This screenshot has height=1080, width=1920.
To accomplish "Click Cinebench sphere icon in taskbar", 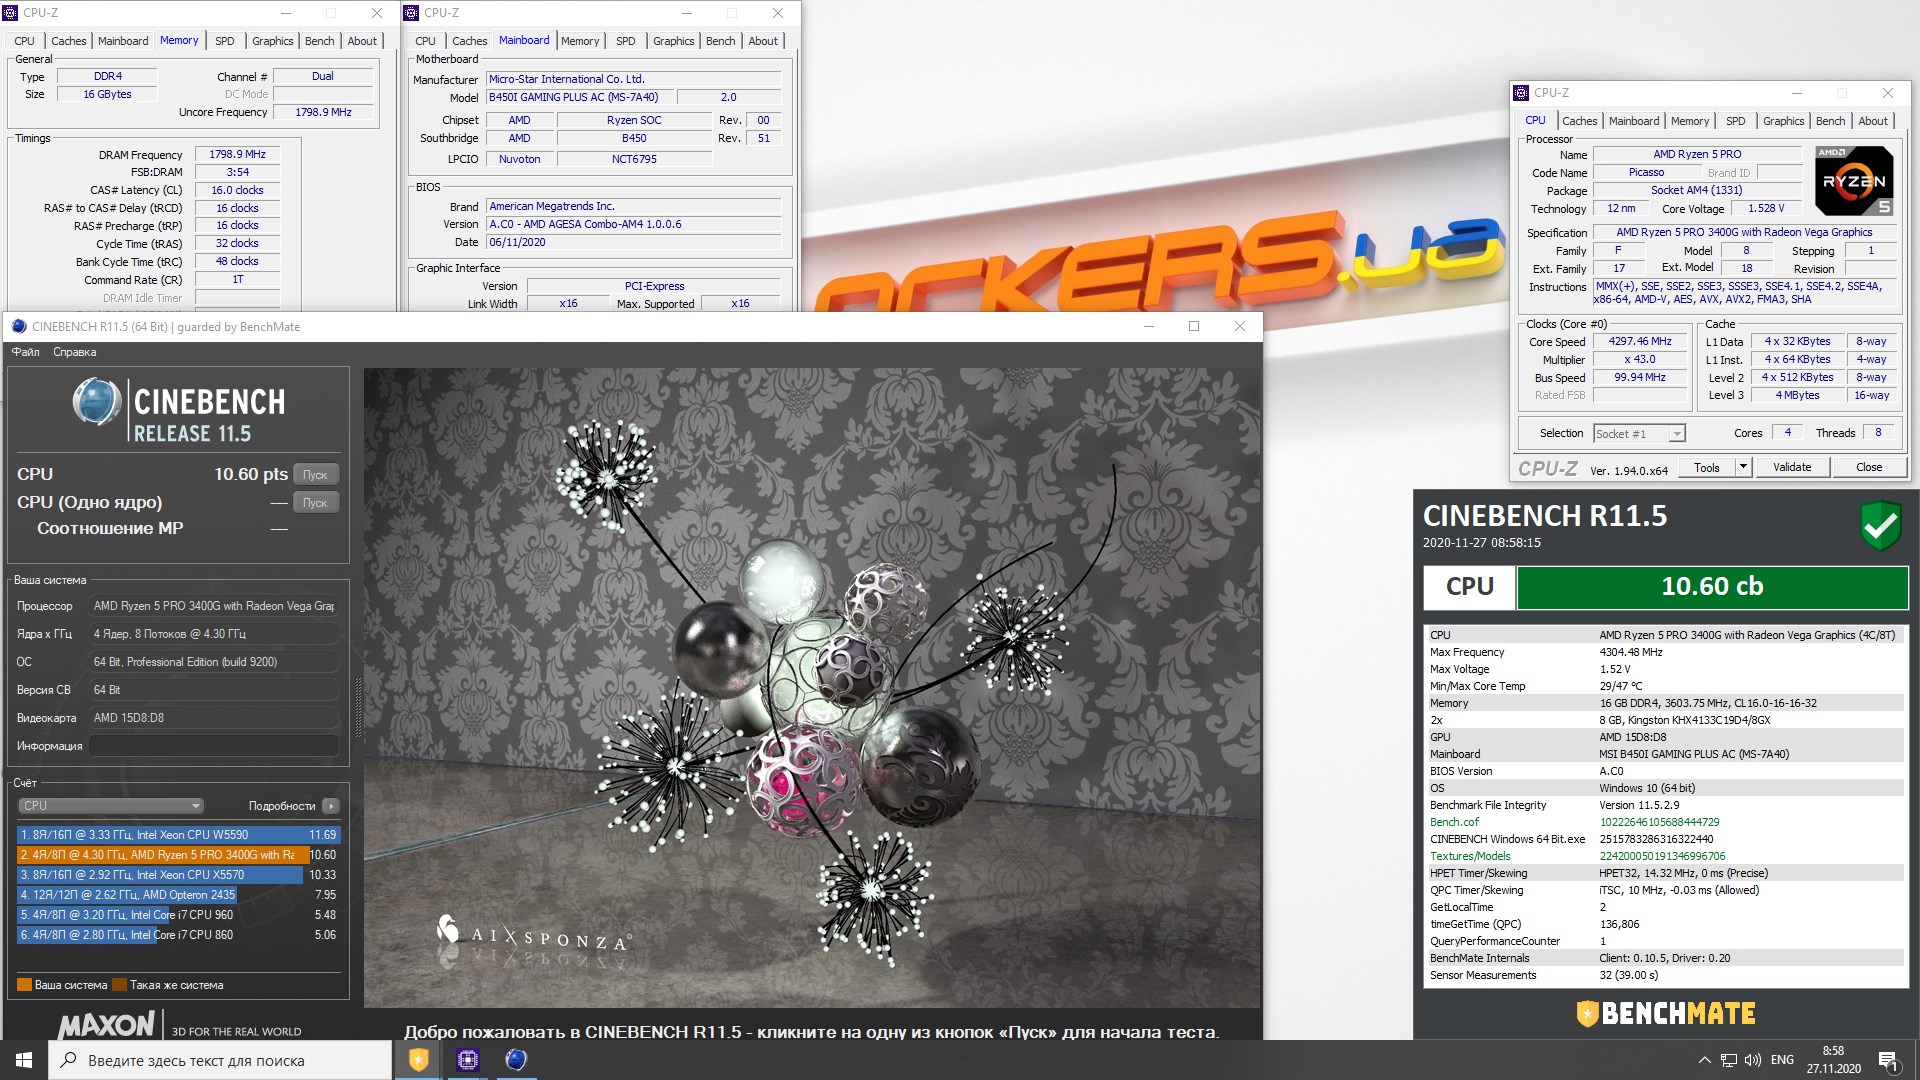I will point(515,1060).
